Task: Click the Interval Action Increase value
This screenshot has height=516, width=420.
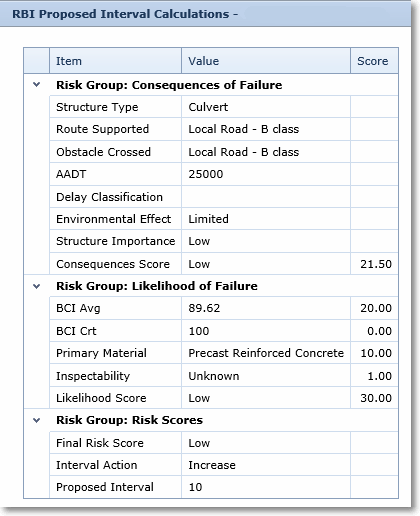Action: click(212, 465)
